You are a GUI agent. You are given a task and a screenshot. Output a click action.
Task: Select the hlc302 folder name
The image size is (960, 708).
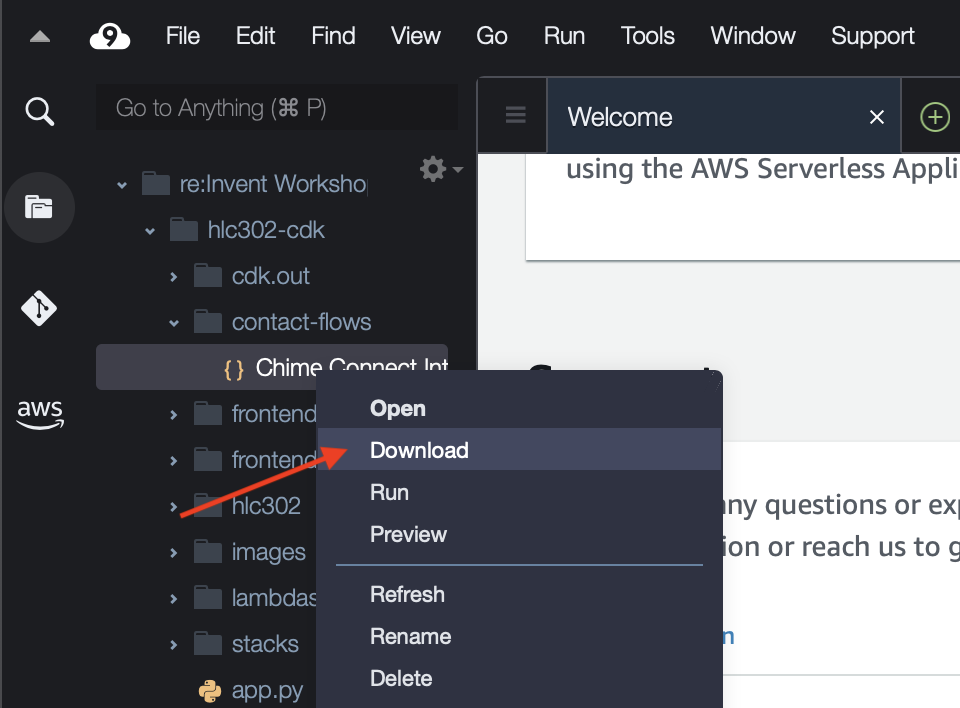(266, 506)
